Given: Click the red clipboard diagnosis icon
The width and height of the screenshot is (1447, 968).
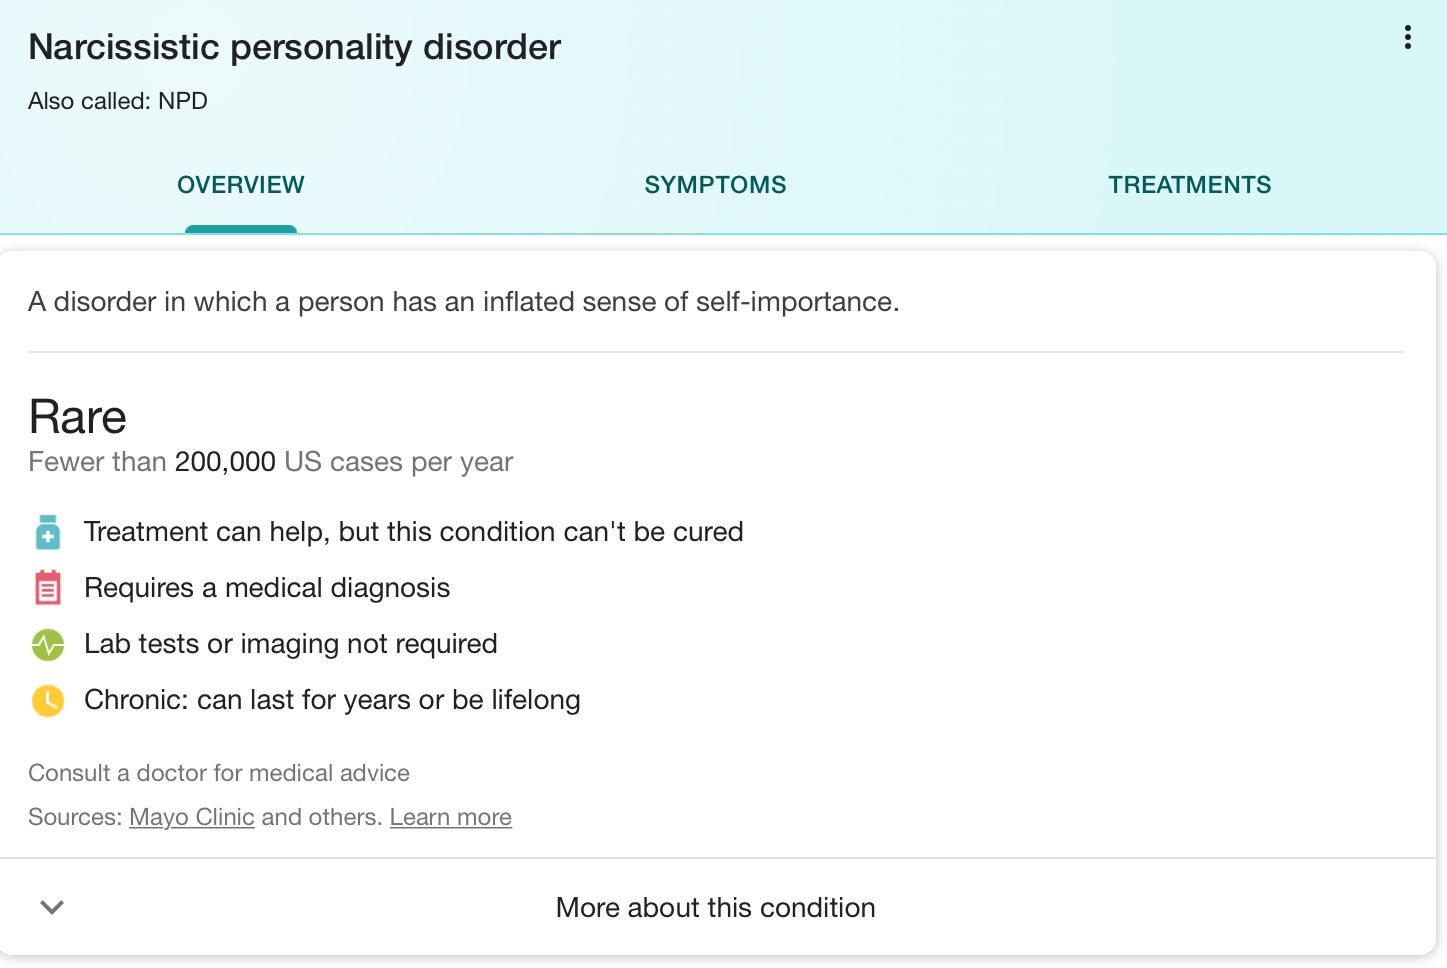Looking at the screenshot, I should point(48,588).
